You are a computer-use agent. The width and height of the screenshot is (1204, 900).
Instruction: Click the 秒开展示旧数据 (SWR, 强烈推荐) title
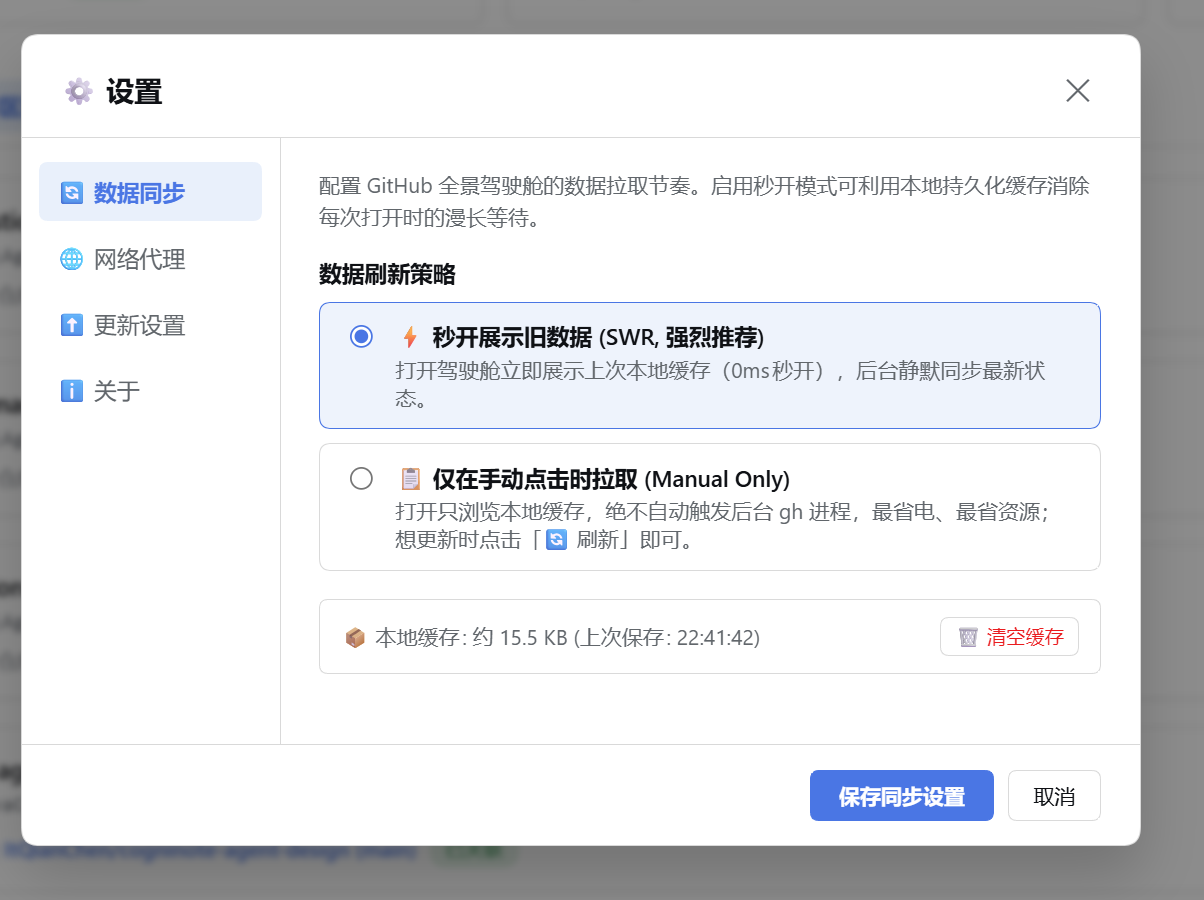tap(598, 337)
